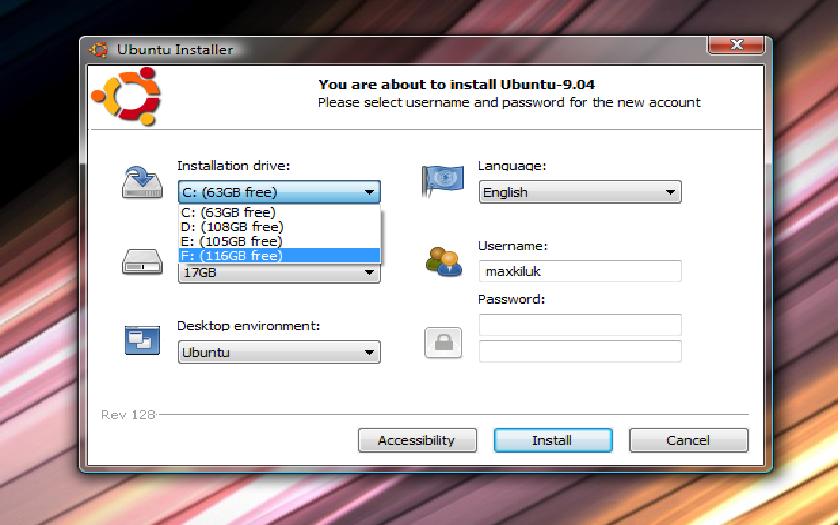Click the Ubuntu Installer title bar text
Screen dimensions: 840x525
[x=175, y=49]
